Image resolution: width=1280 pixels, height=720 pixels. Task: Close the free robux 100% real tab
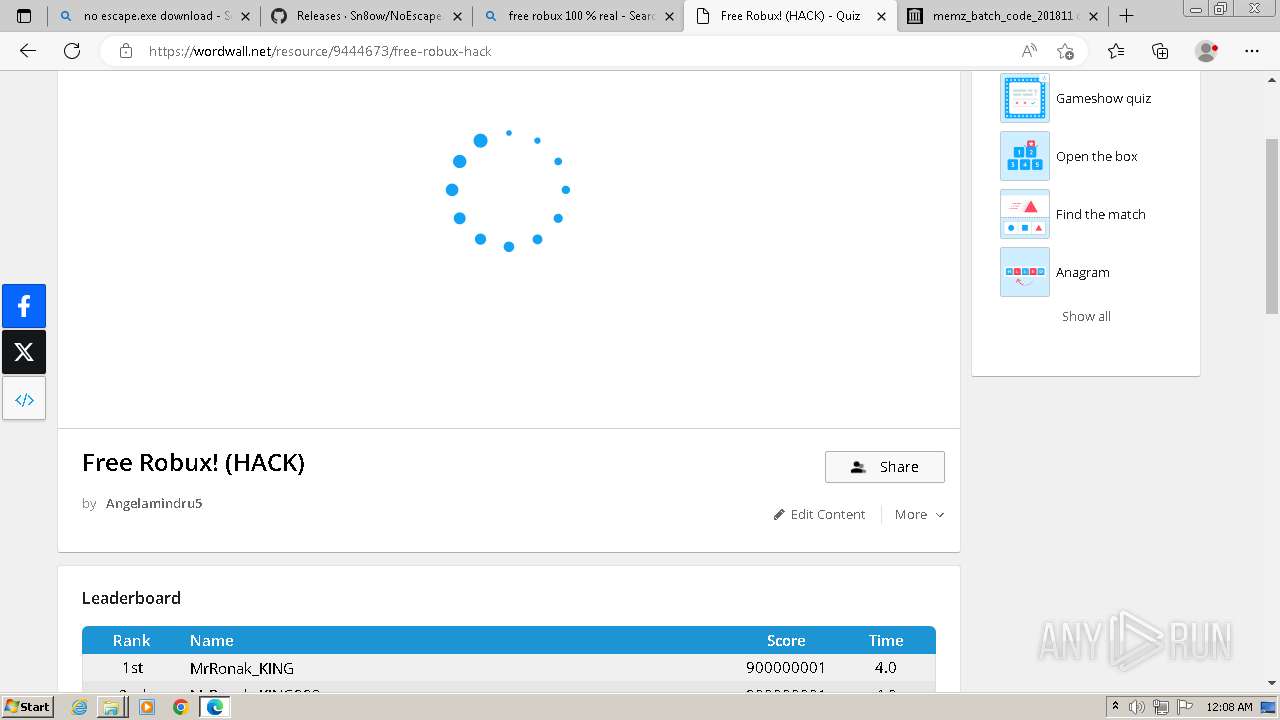coord(669,16)
